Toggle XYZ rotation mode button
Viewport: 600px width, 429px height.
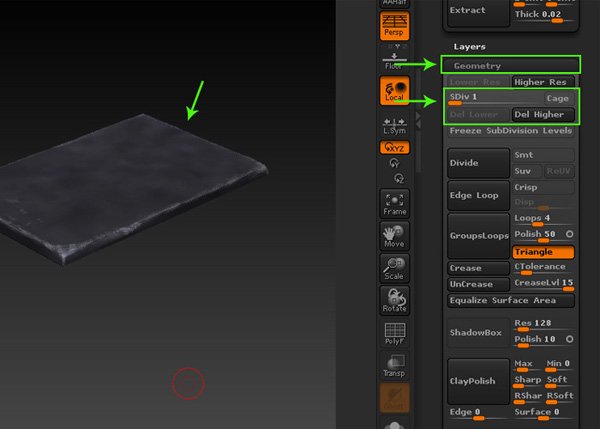395,147
